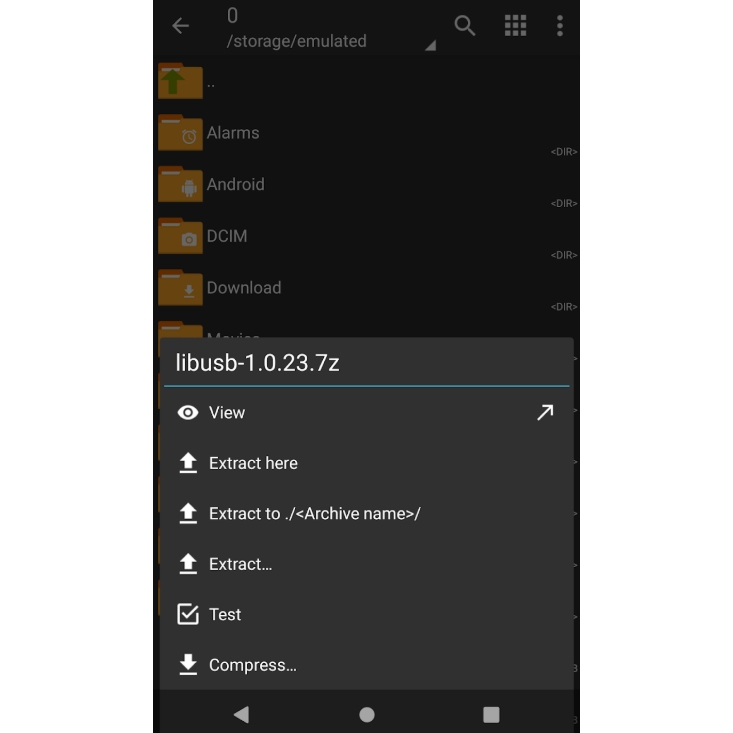Tap the <DIR> label of Download
The width and height of the screenshot is (733, 733).
[564, 307]
